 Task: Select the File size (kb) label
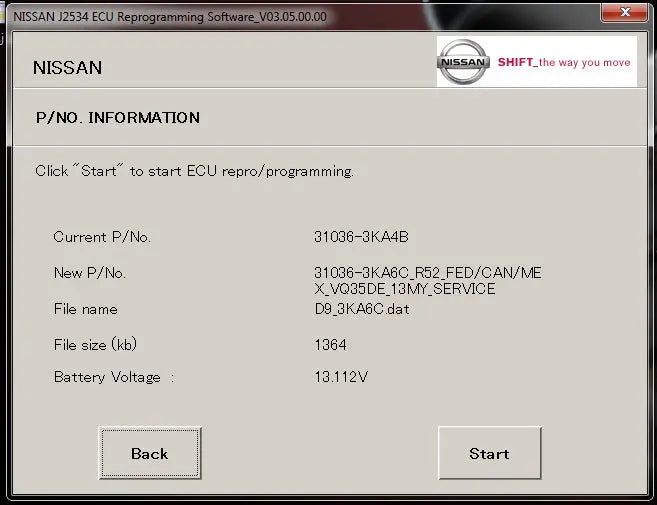point(95,345)
